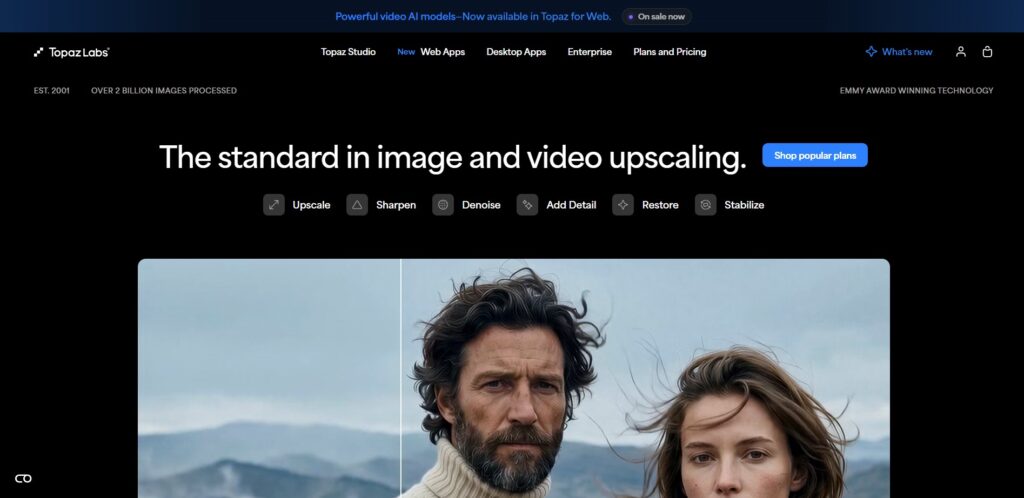Click the Stabilize icon
Screen dimensions: 1024x498
(x=705, y=205)
